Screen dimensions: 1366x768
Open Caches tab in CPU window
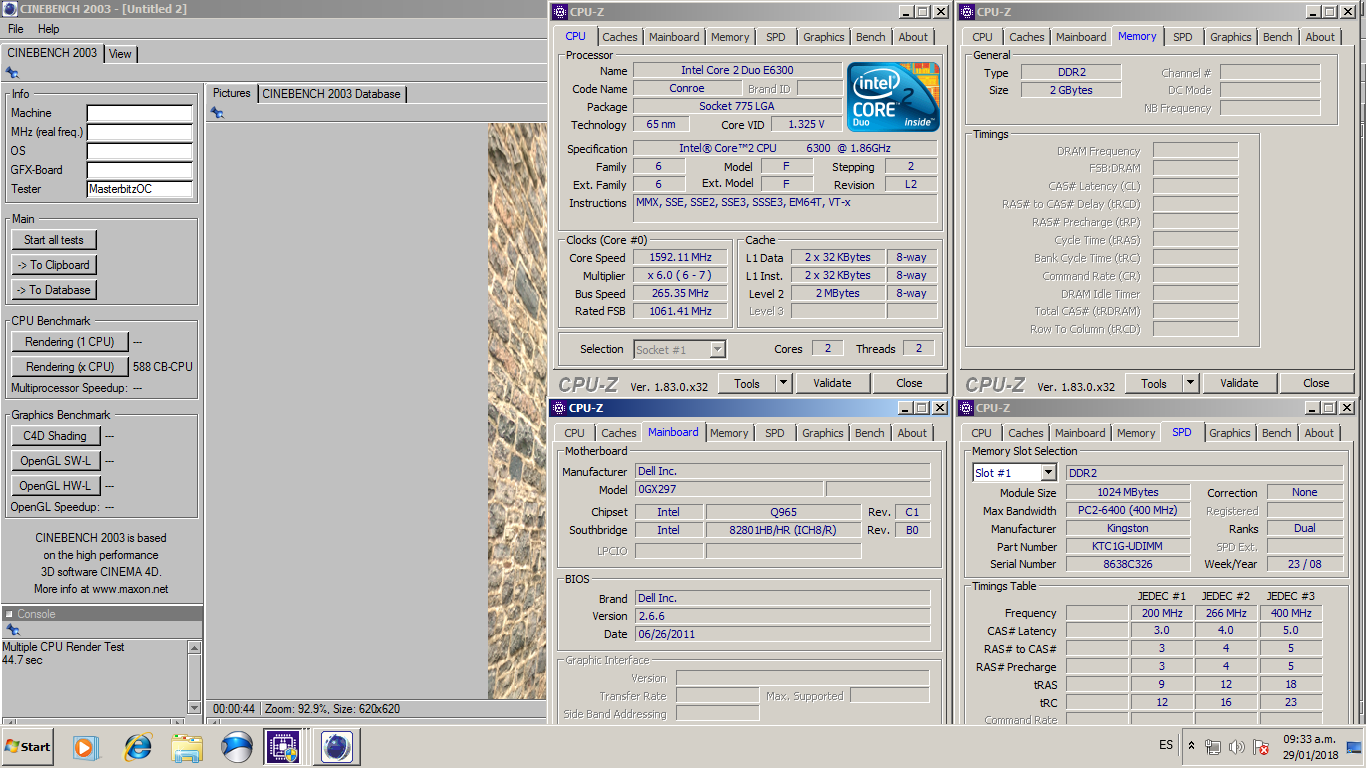[x=620, y=37]
